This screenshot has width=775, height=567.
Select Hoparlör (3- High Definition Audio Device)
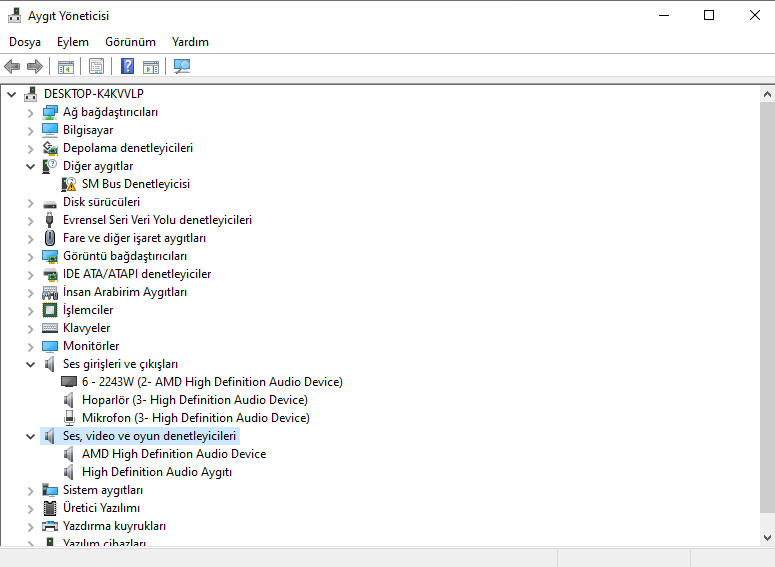click(195, 400)
